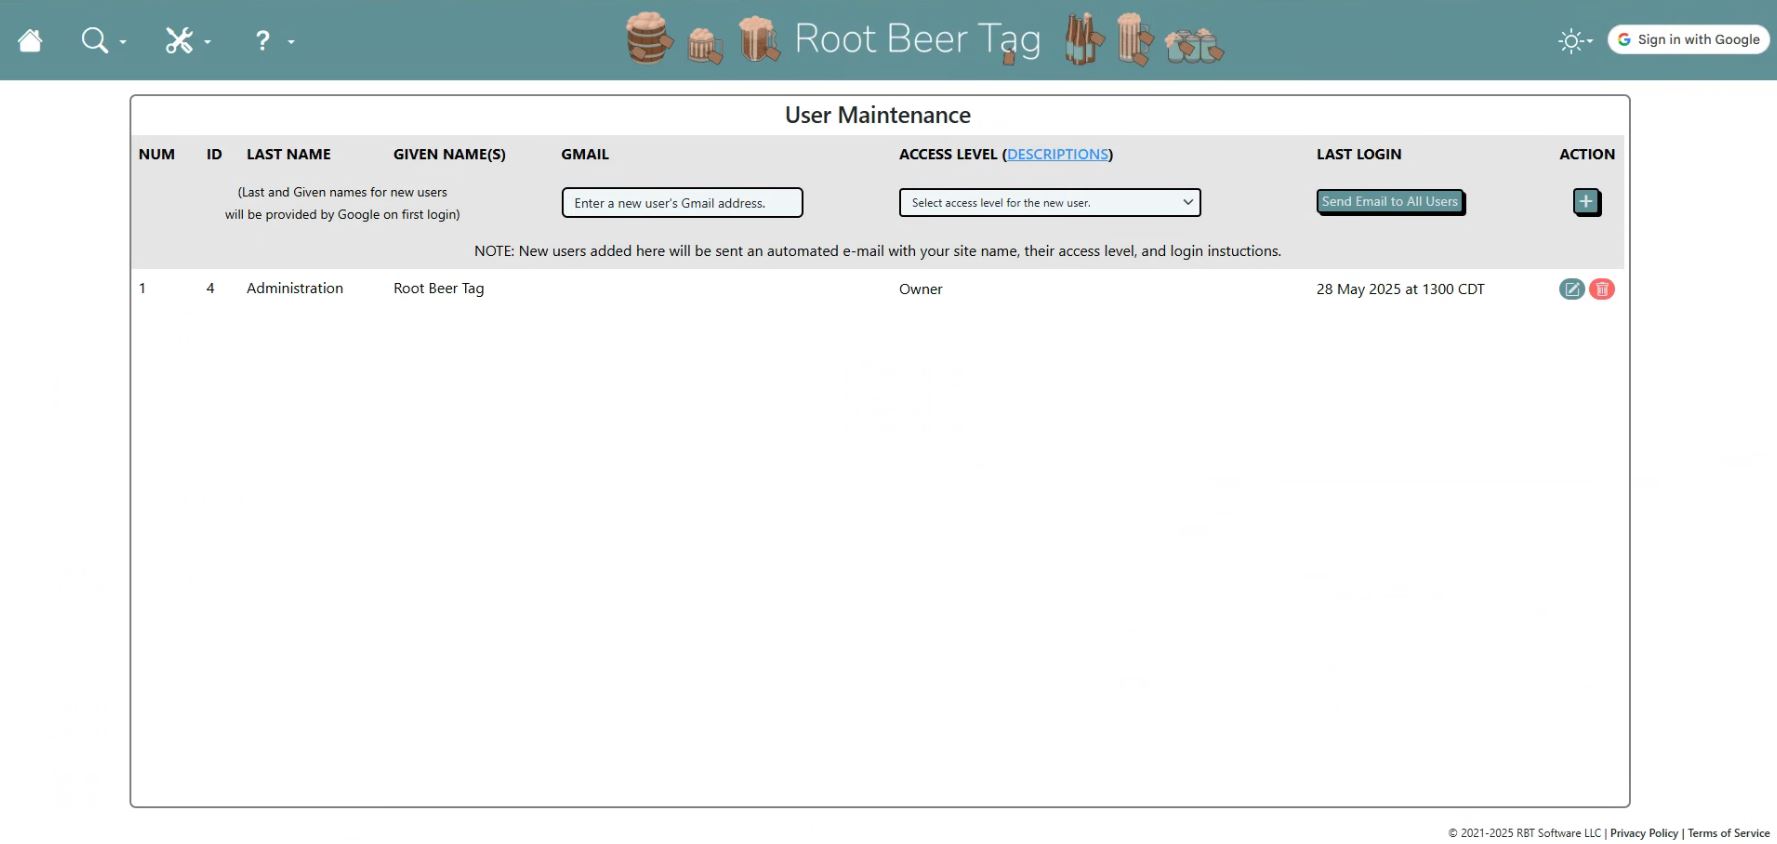Viewport: 1777px width, 844px height.
Task: Expand the new user access level dropdown
Action: click(x=1049, y=203)
